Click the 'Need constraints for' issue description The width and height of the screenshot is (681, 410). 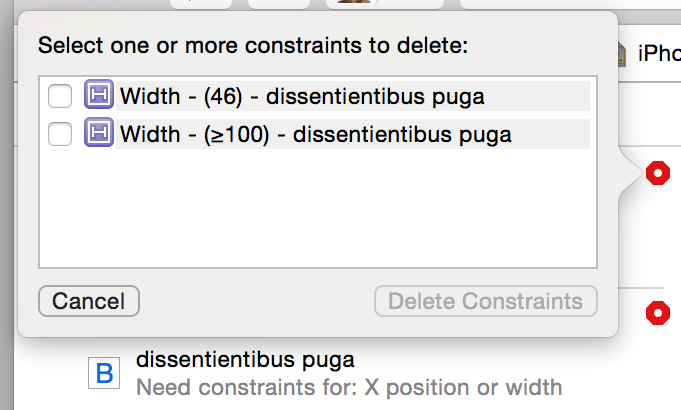(x=348, y=386)
